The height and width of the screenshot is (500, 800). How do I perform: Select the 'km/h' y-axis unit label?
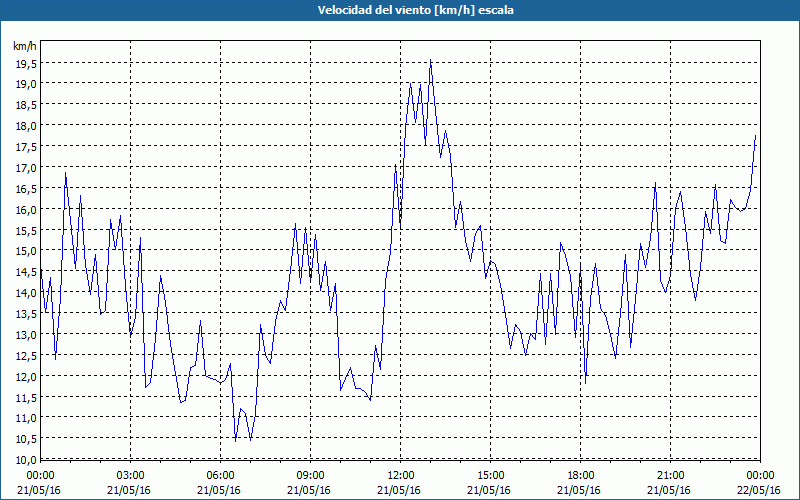pos(25,46)
